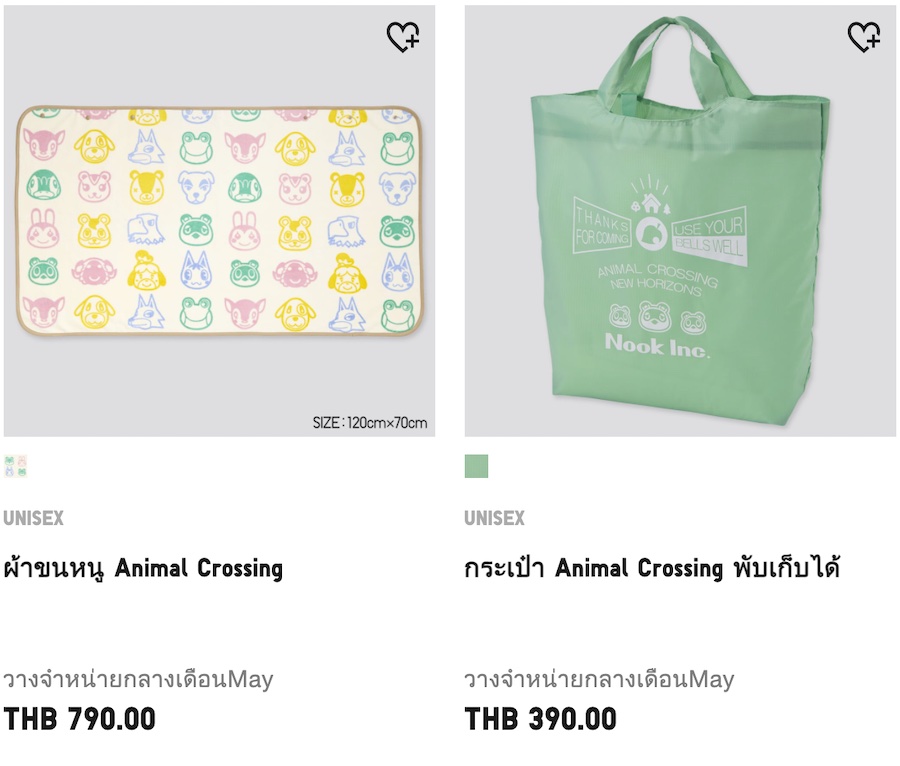The width and height of the screenshot is (900, 766).
Task: Click the blanket's วางจำหน่ายกลางเดือนMay release note
Action: tap(138, 679)
